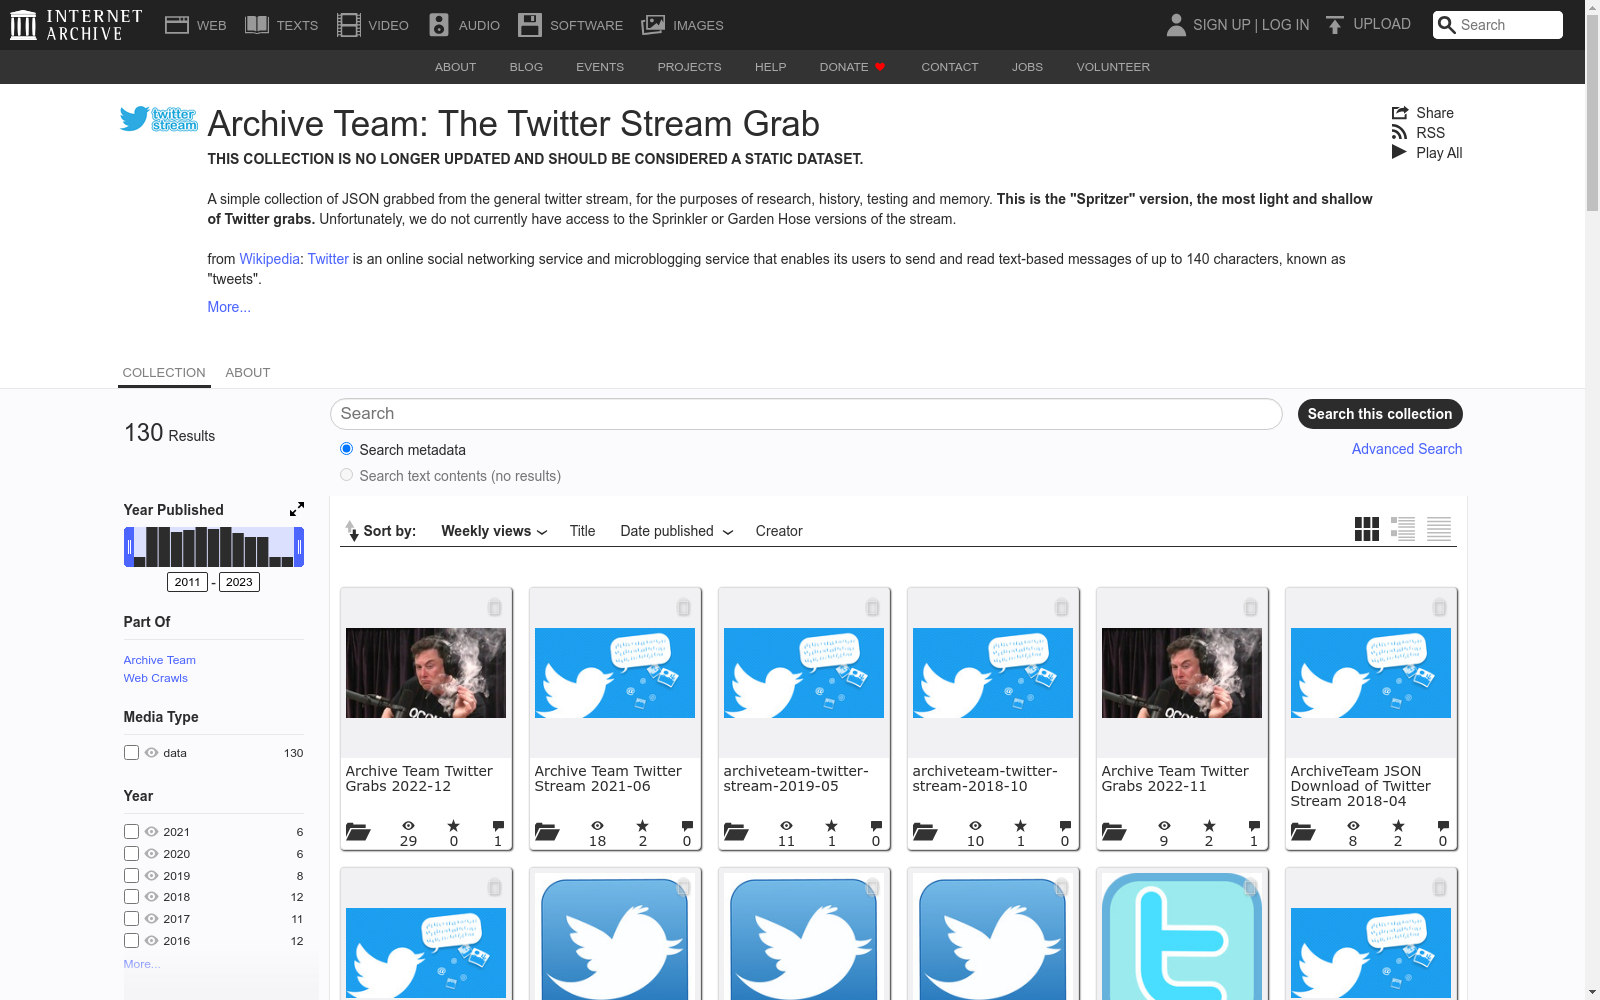Select Search text contents radio button

click(346, 475)
